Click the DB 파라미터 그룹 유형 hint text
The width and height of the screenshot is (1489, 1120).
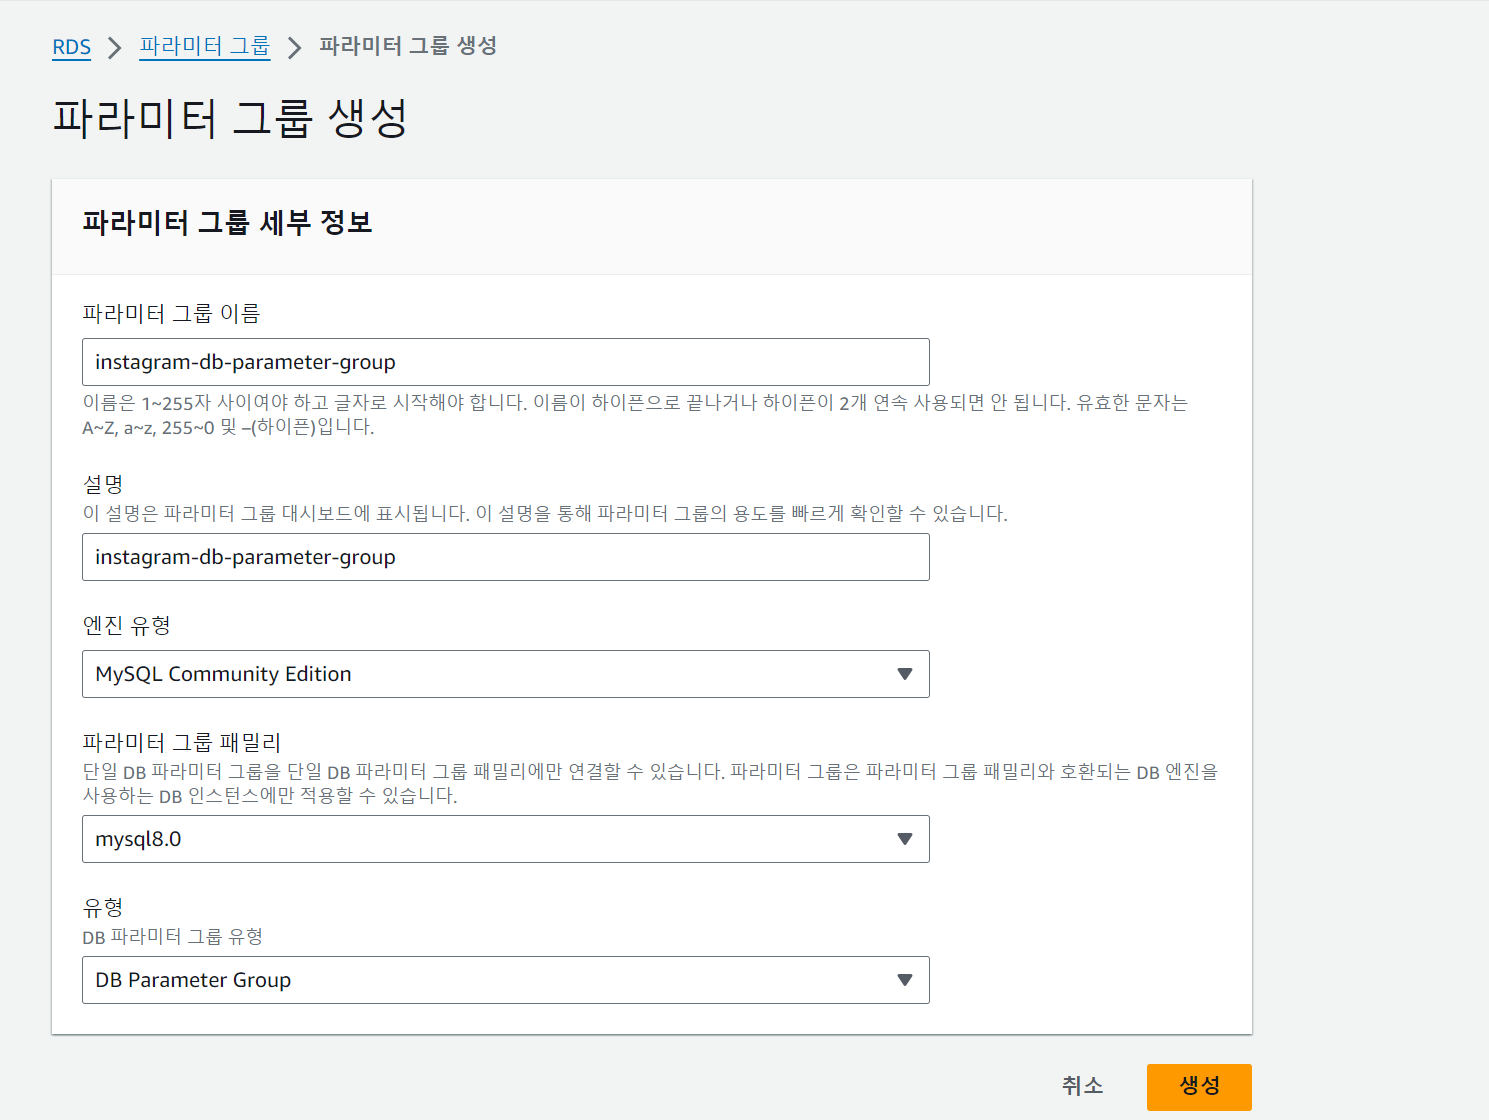tap(172, 936)
